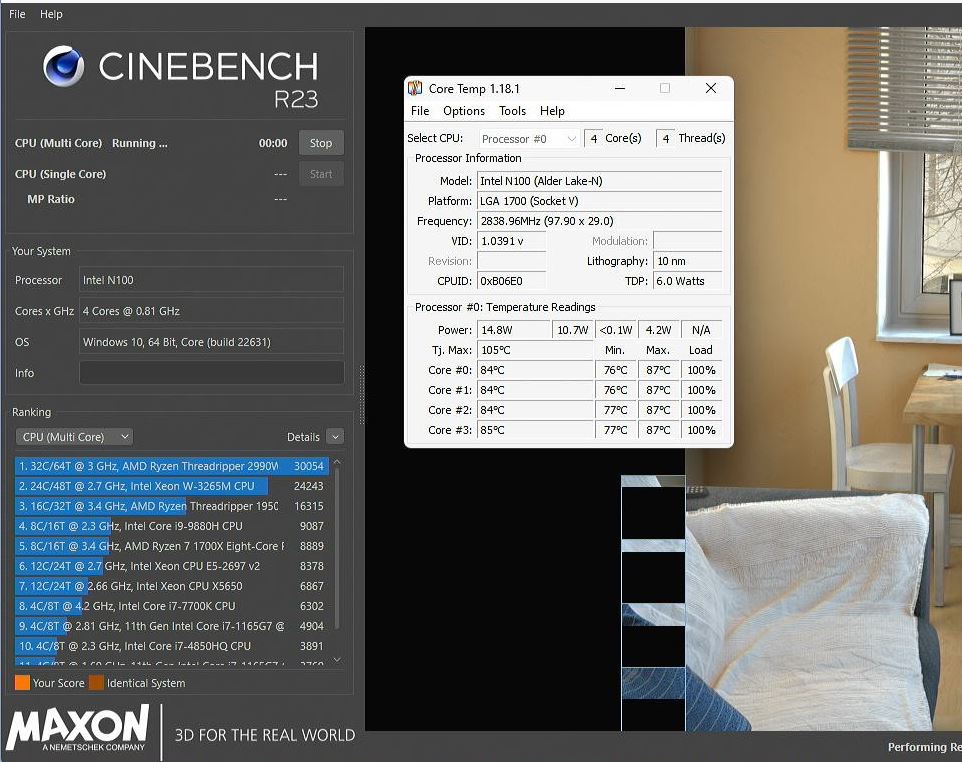Click the Tj. Max value 105°C
The width and height of the screenshot is (962, 762).
[536, 350]
